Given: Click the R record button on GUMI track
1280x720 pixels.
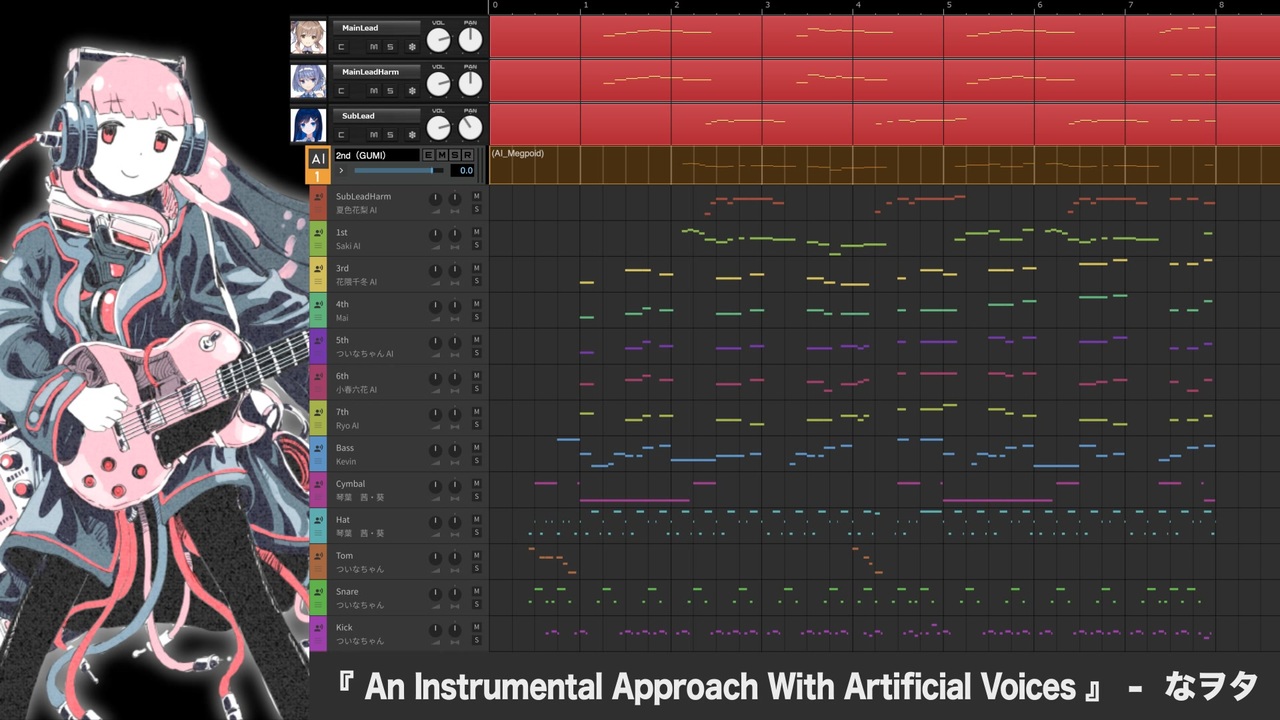Looking at the screenshot, I should [x=467, y=155].
